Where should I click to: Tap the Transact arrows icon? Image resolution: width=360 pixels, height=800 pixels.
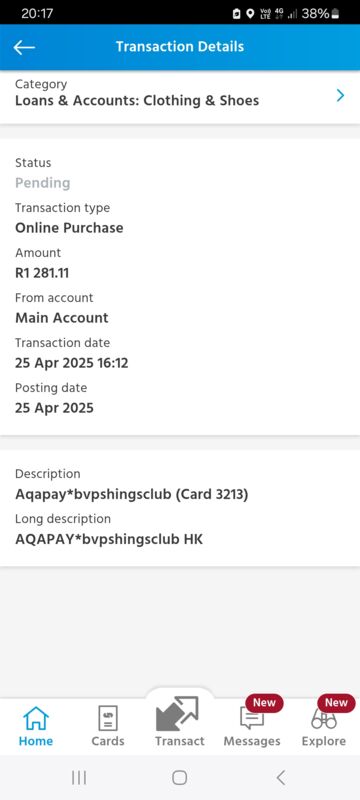177,713
